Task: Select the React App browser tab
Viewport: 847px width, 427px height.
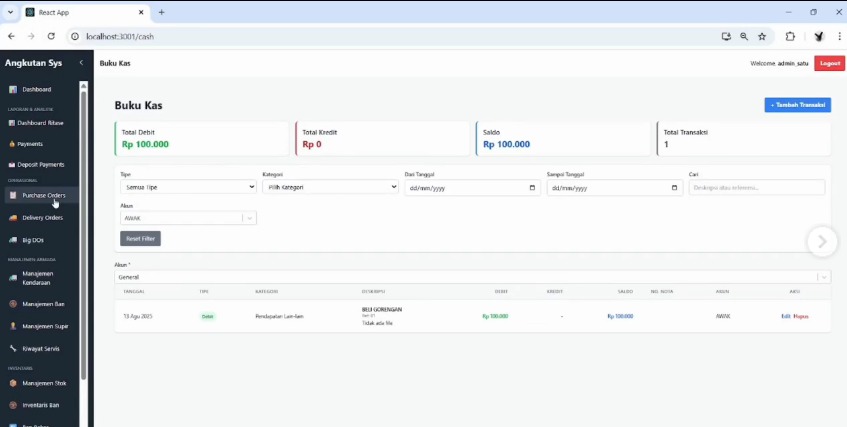Action: [85, 12]
